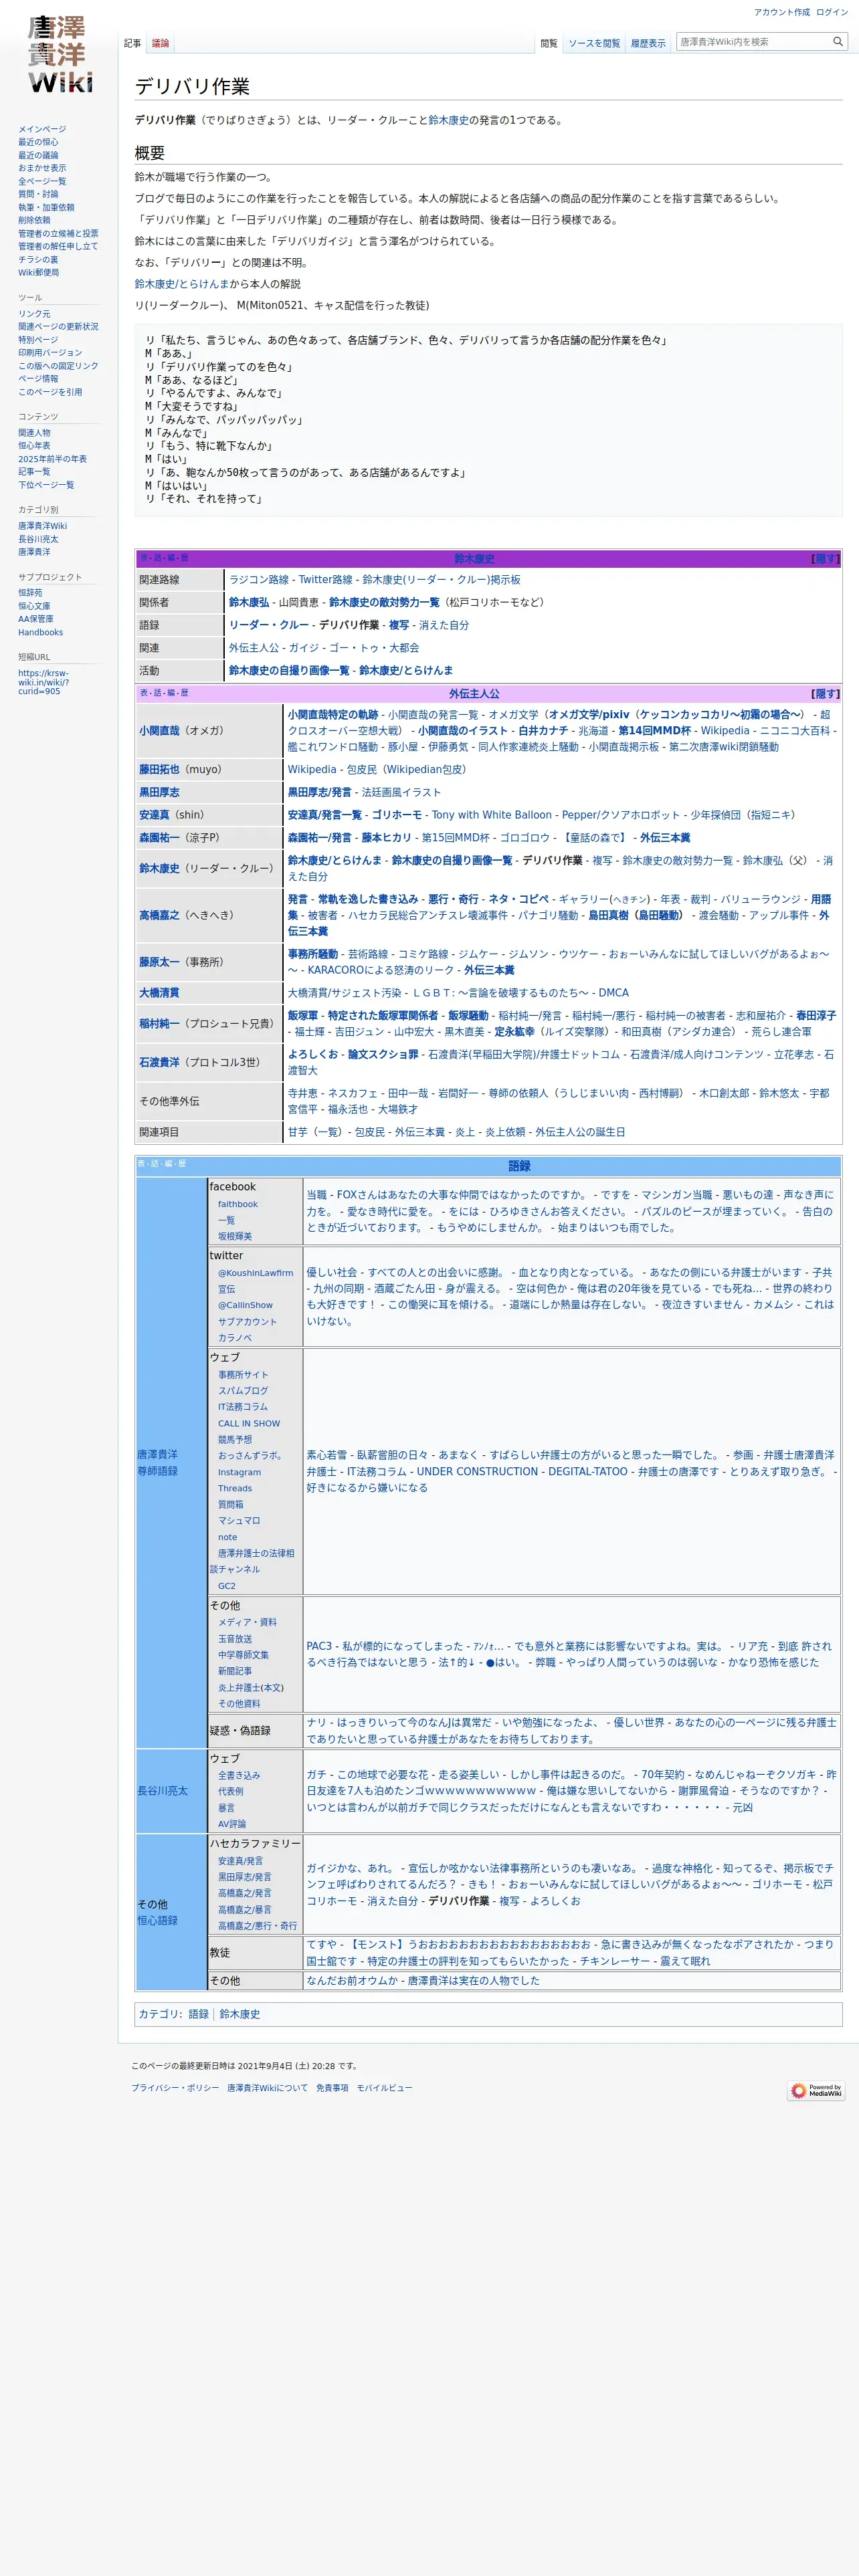Click the Powered by MediaWiki badge
This screenshot has width=859, height=2576.
tap(816, 2090)
